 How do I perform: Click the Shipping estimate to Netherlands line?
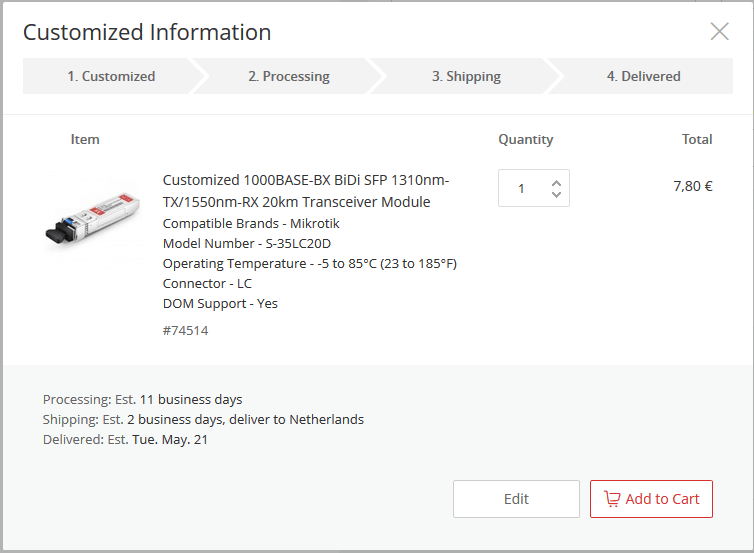(203, 419)
